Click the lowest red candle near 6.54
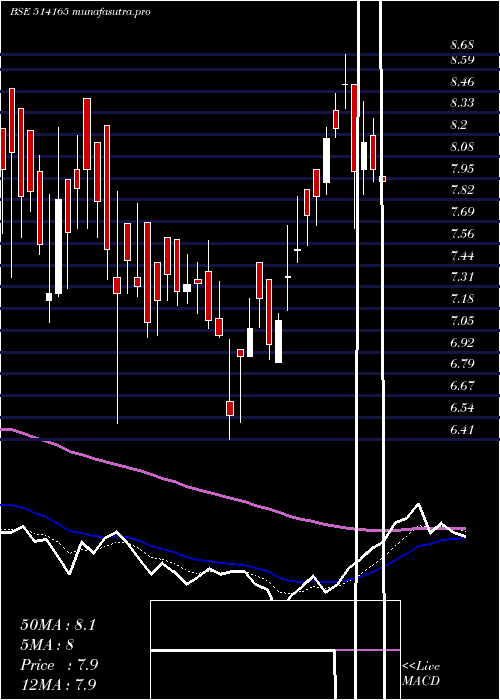The image size is (500, 700). pyautogui.click(x=230, y=408)
